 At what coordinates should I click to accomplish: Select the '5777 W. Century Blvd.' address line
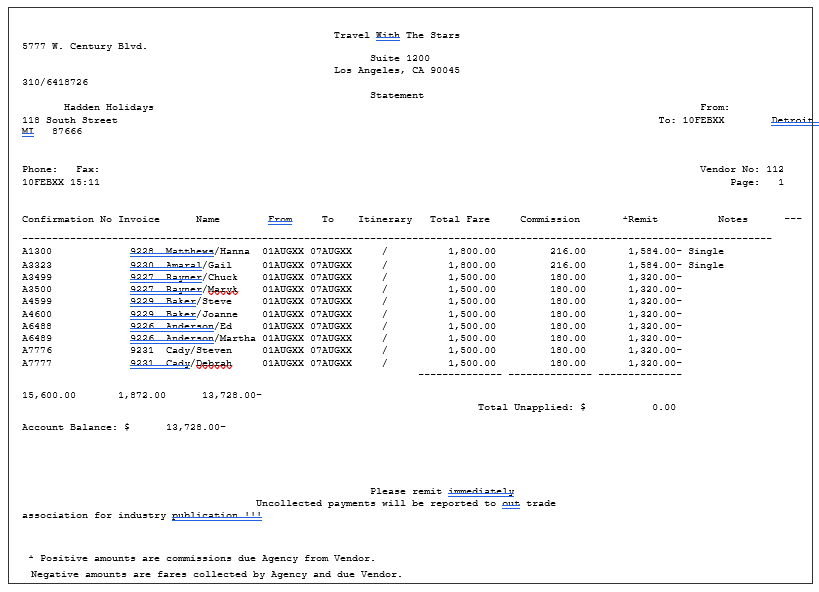(x=85, y=46)
